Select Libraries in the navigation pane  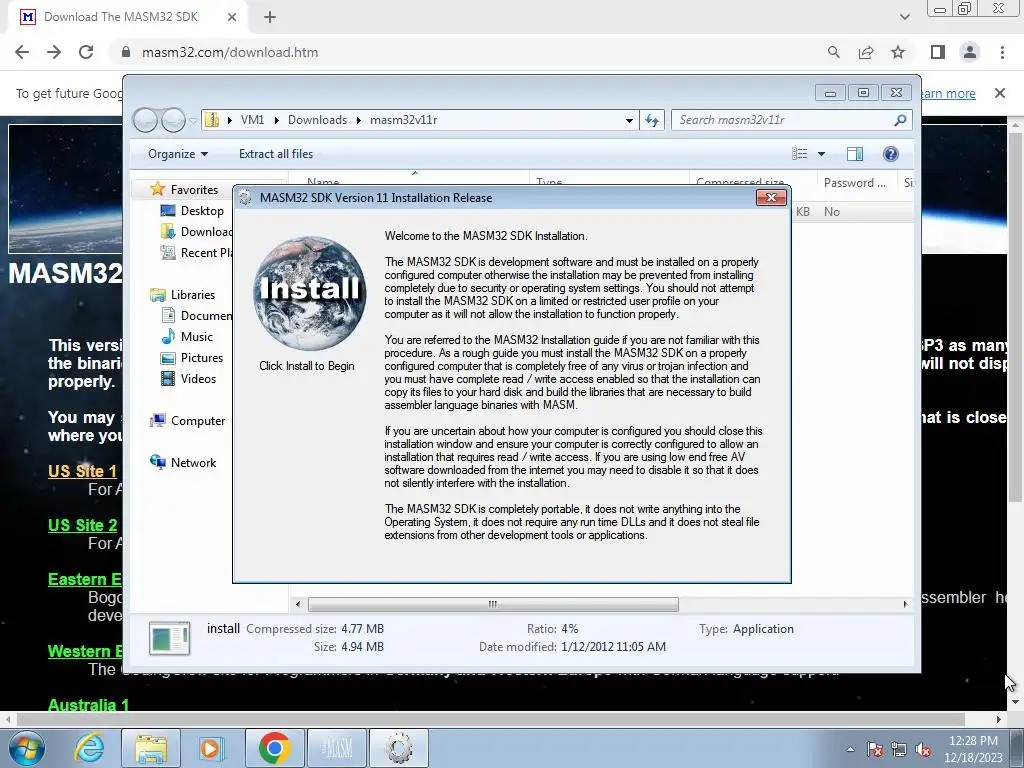[x=193, y=295]
